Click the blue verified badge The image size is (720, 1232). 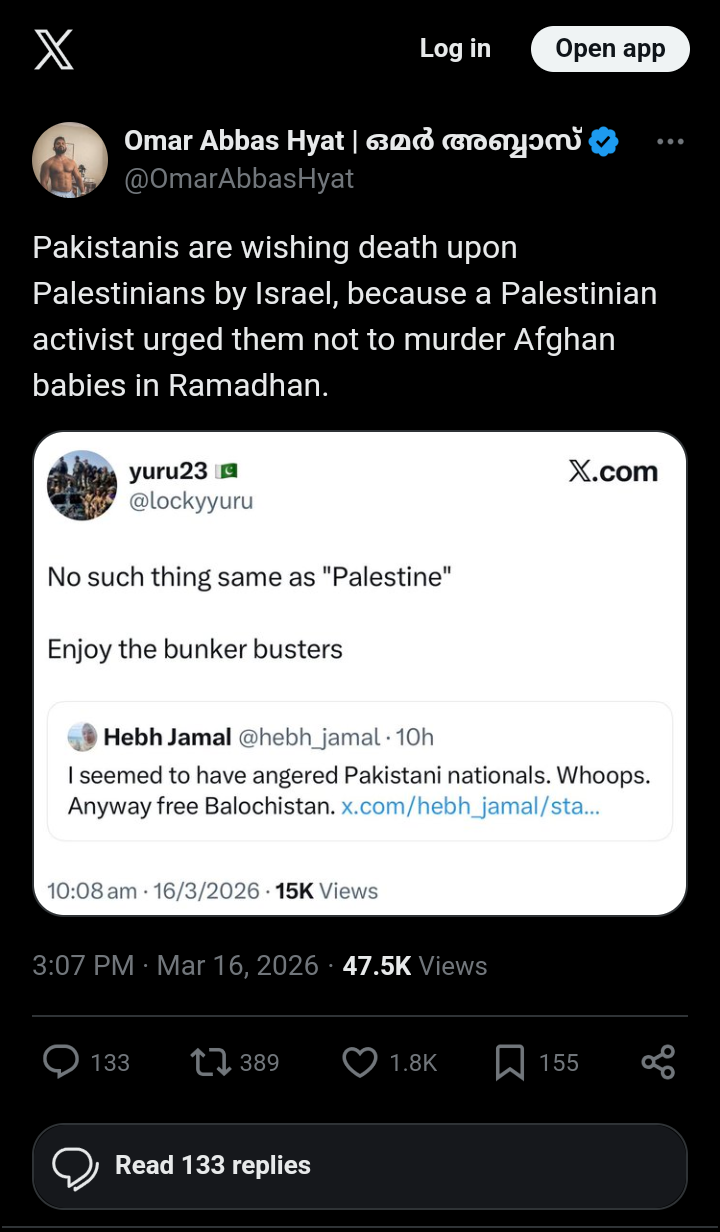(x=603, y=142)
